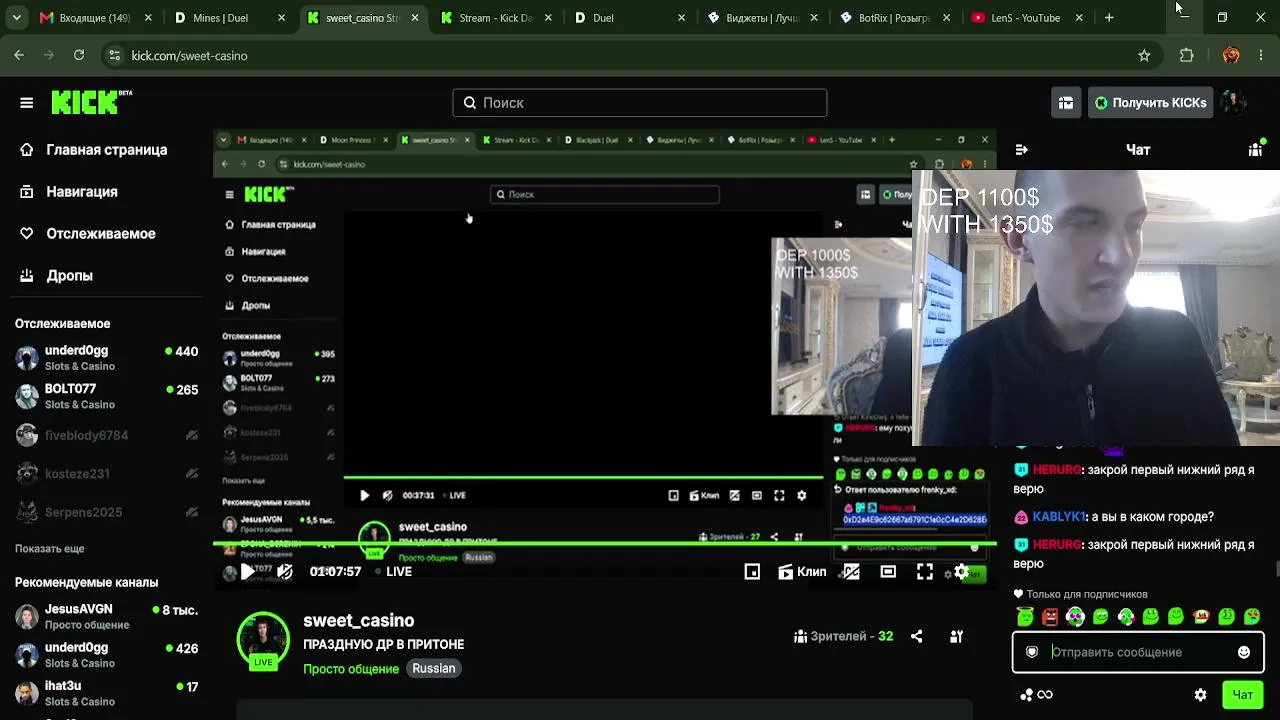Image resolution: width=1280 pixels, height=720 pixels.
Task: Open a new browser tab
Action: point(1109,18)
